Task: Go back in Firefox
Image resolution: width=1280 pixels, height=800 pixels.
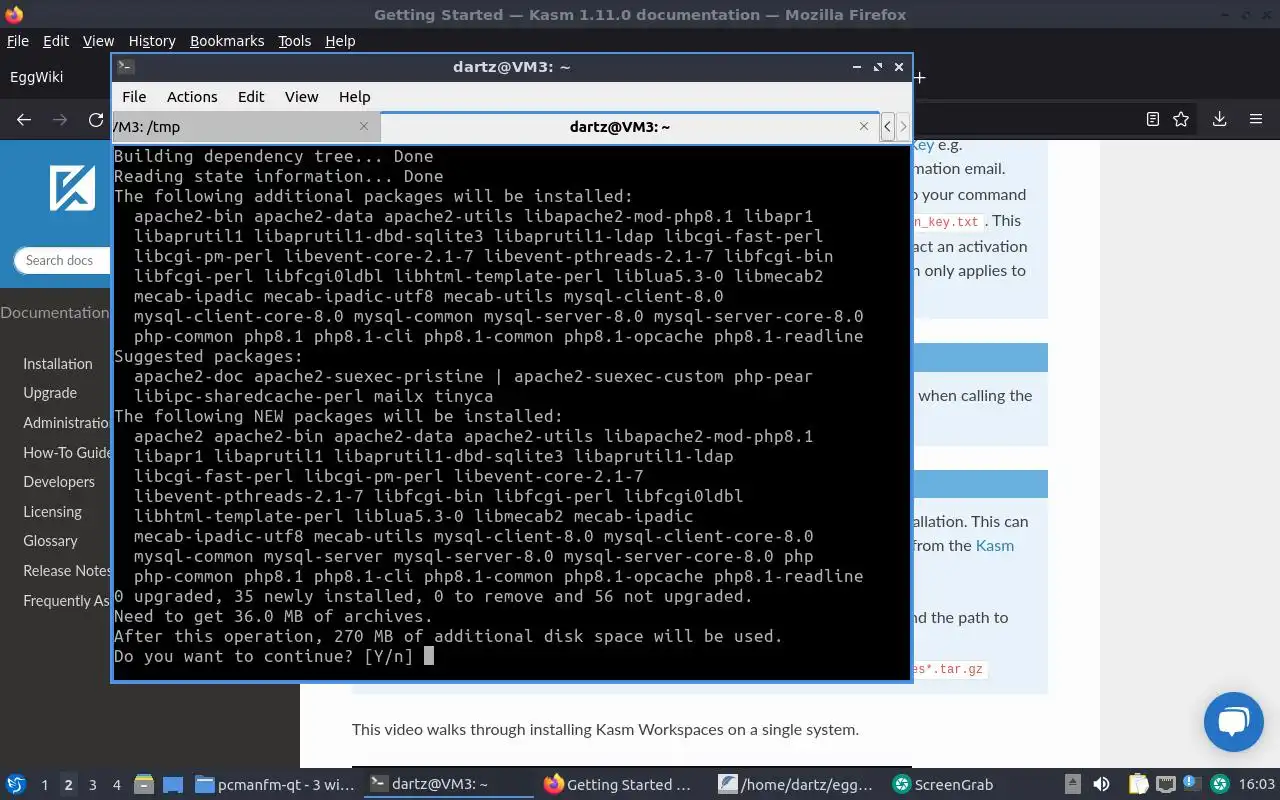Action: (24, 119)
